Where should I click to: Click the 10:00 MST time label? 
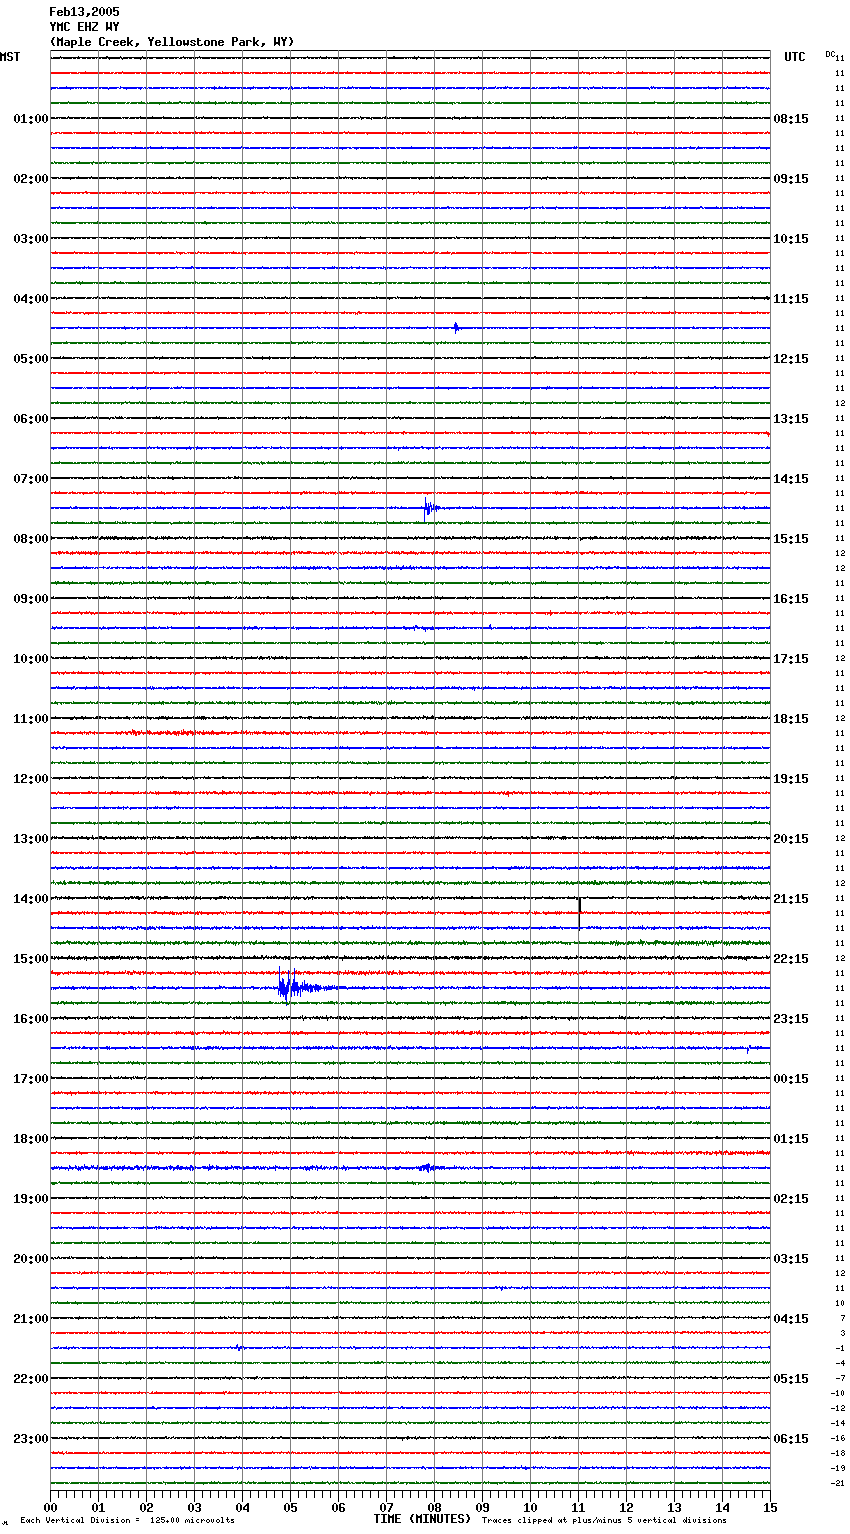tap(31, 659)
